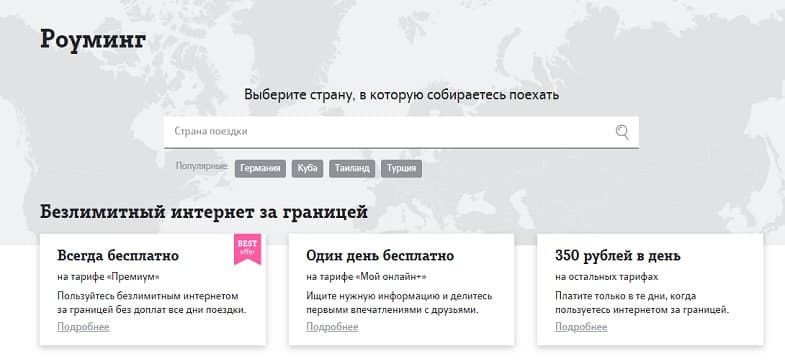Click 'Пользуйтесь безлимитным интернетом' description

coord(152,303)
